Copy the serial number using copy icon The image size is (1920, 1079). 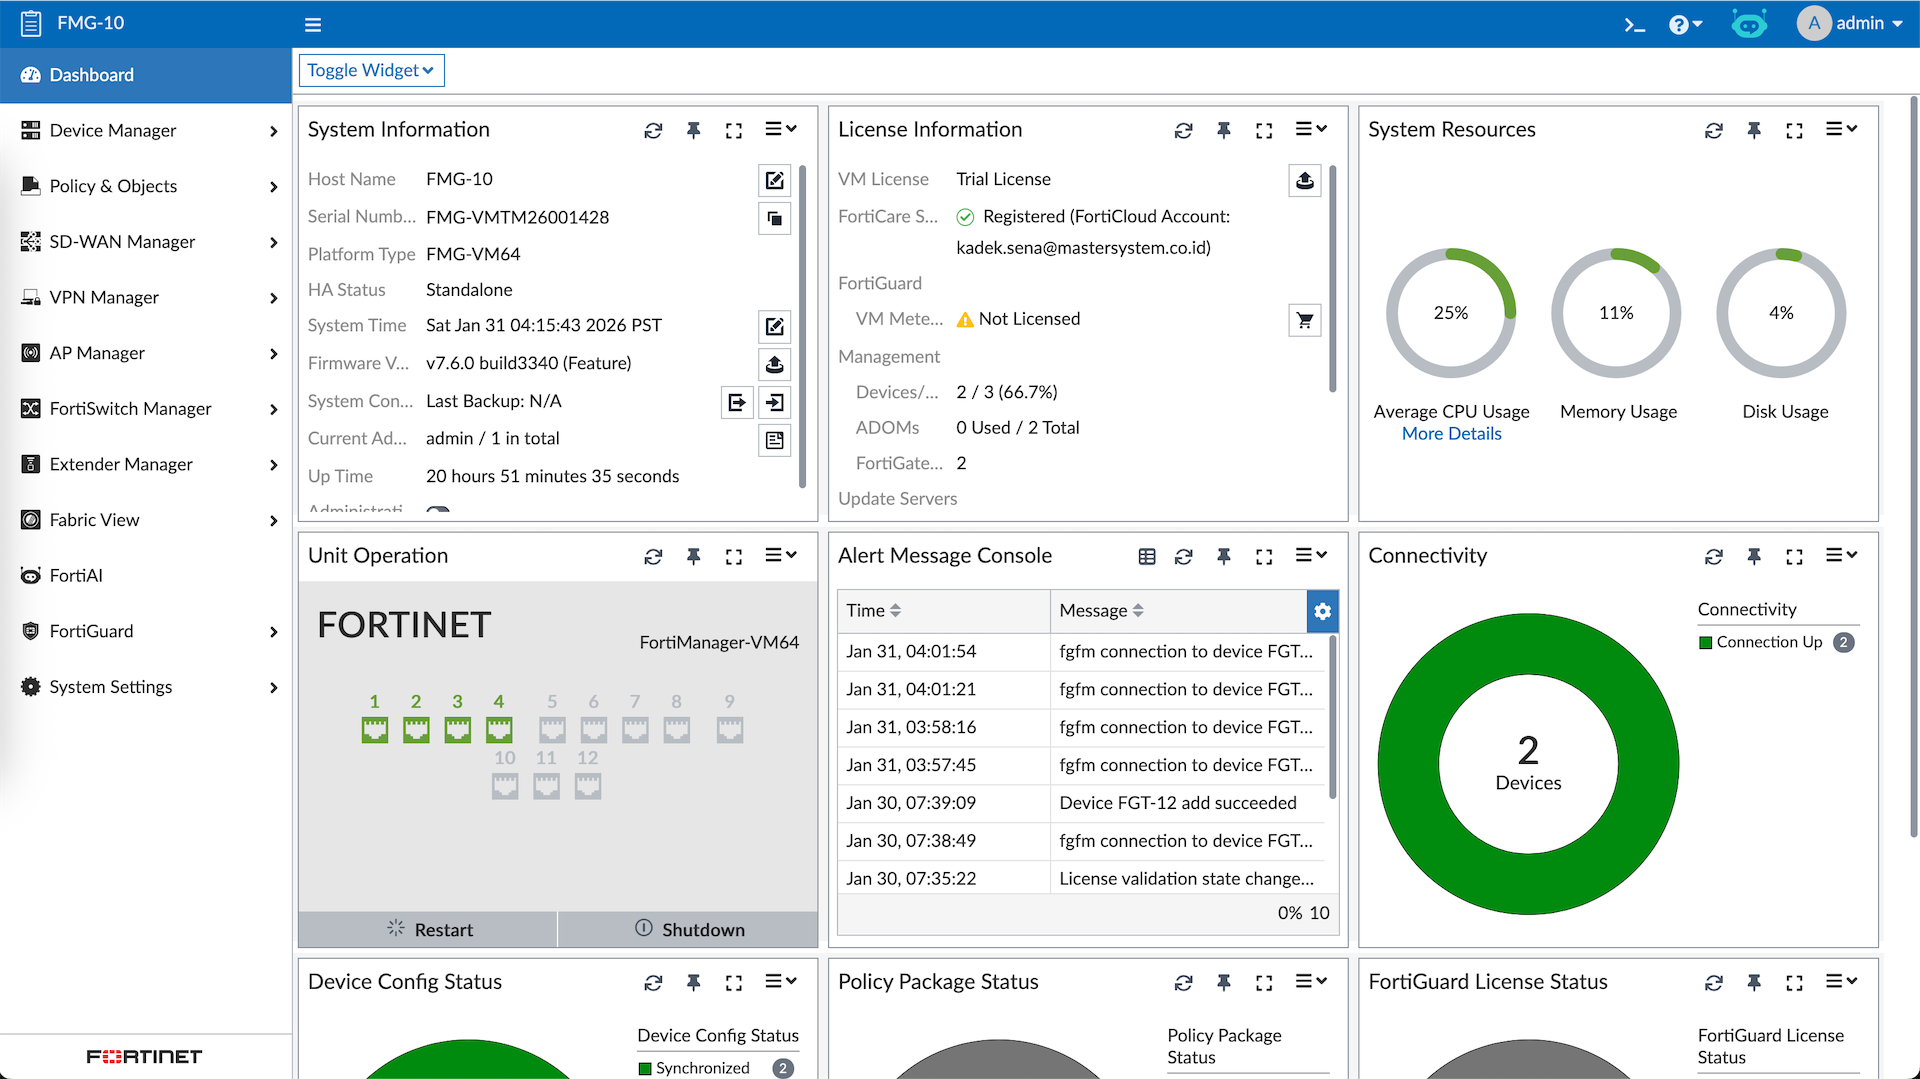point(774,218)
